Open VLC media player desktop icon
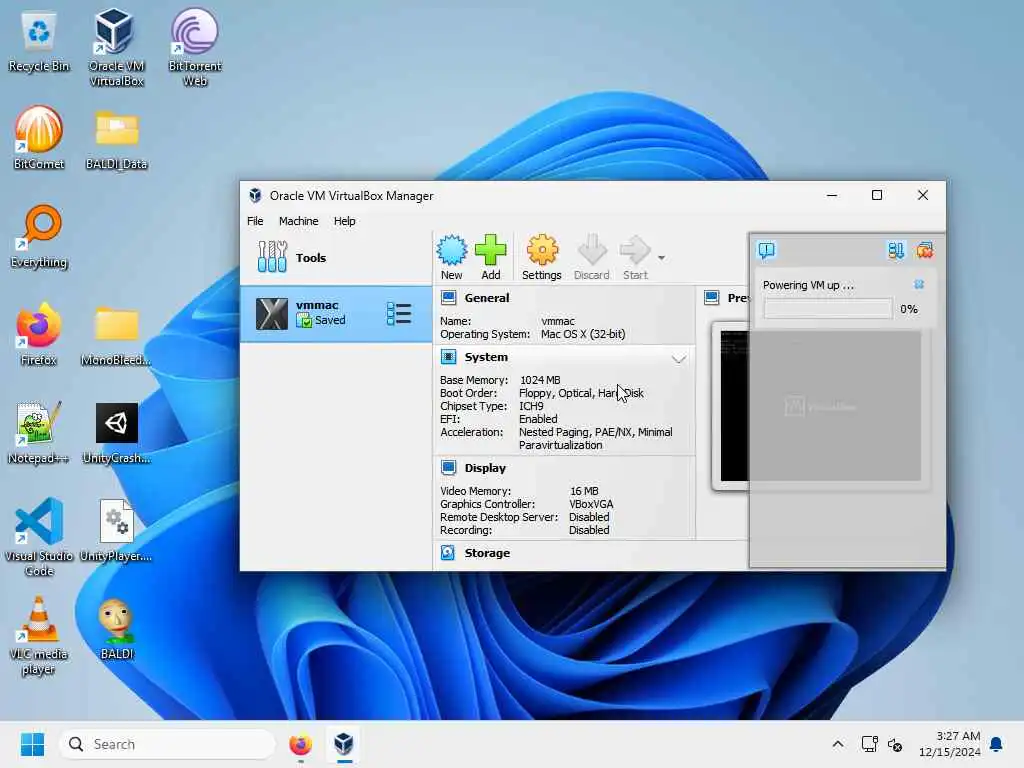The image size is (1024, 768). pos(39,635)
